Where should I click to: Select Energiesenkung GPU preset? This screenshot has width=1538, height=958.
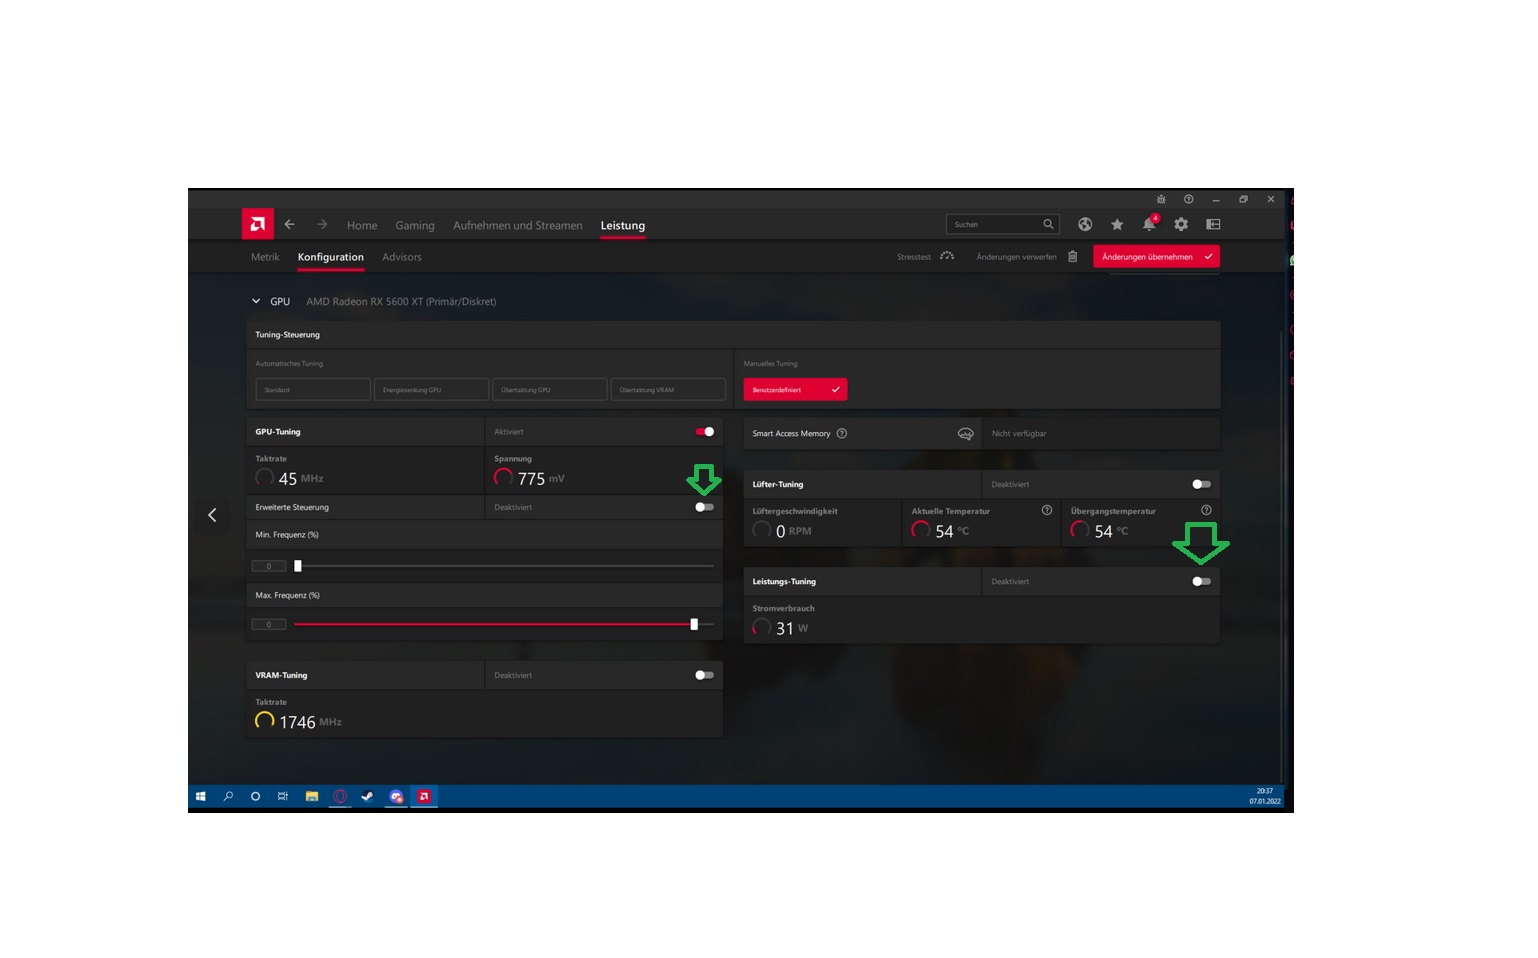pos(431,390)
